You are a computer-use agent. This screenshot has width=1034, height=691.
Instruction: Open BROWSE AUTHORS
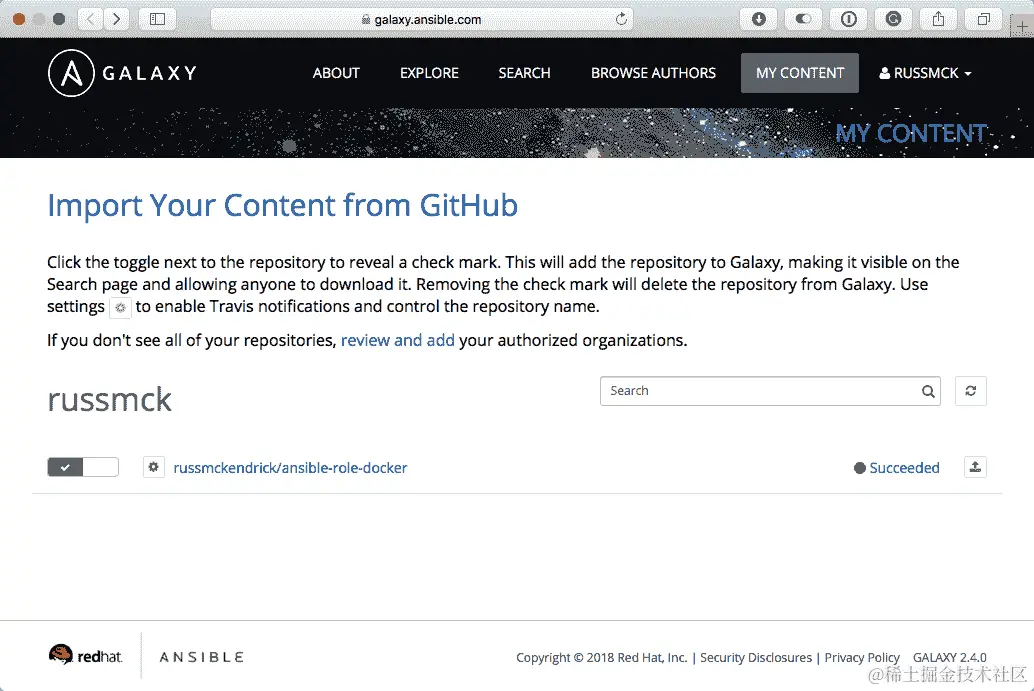click(x=654, y=73)
